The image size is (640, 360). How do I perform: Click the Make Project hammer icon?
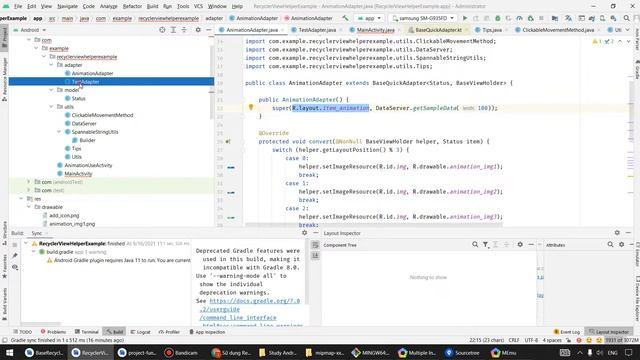tap(345, 18)
